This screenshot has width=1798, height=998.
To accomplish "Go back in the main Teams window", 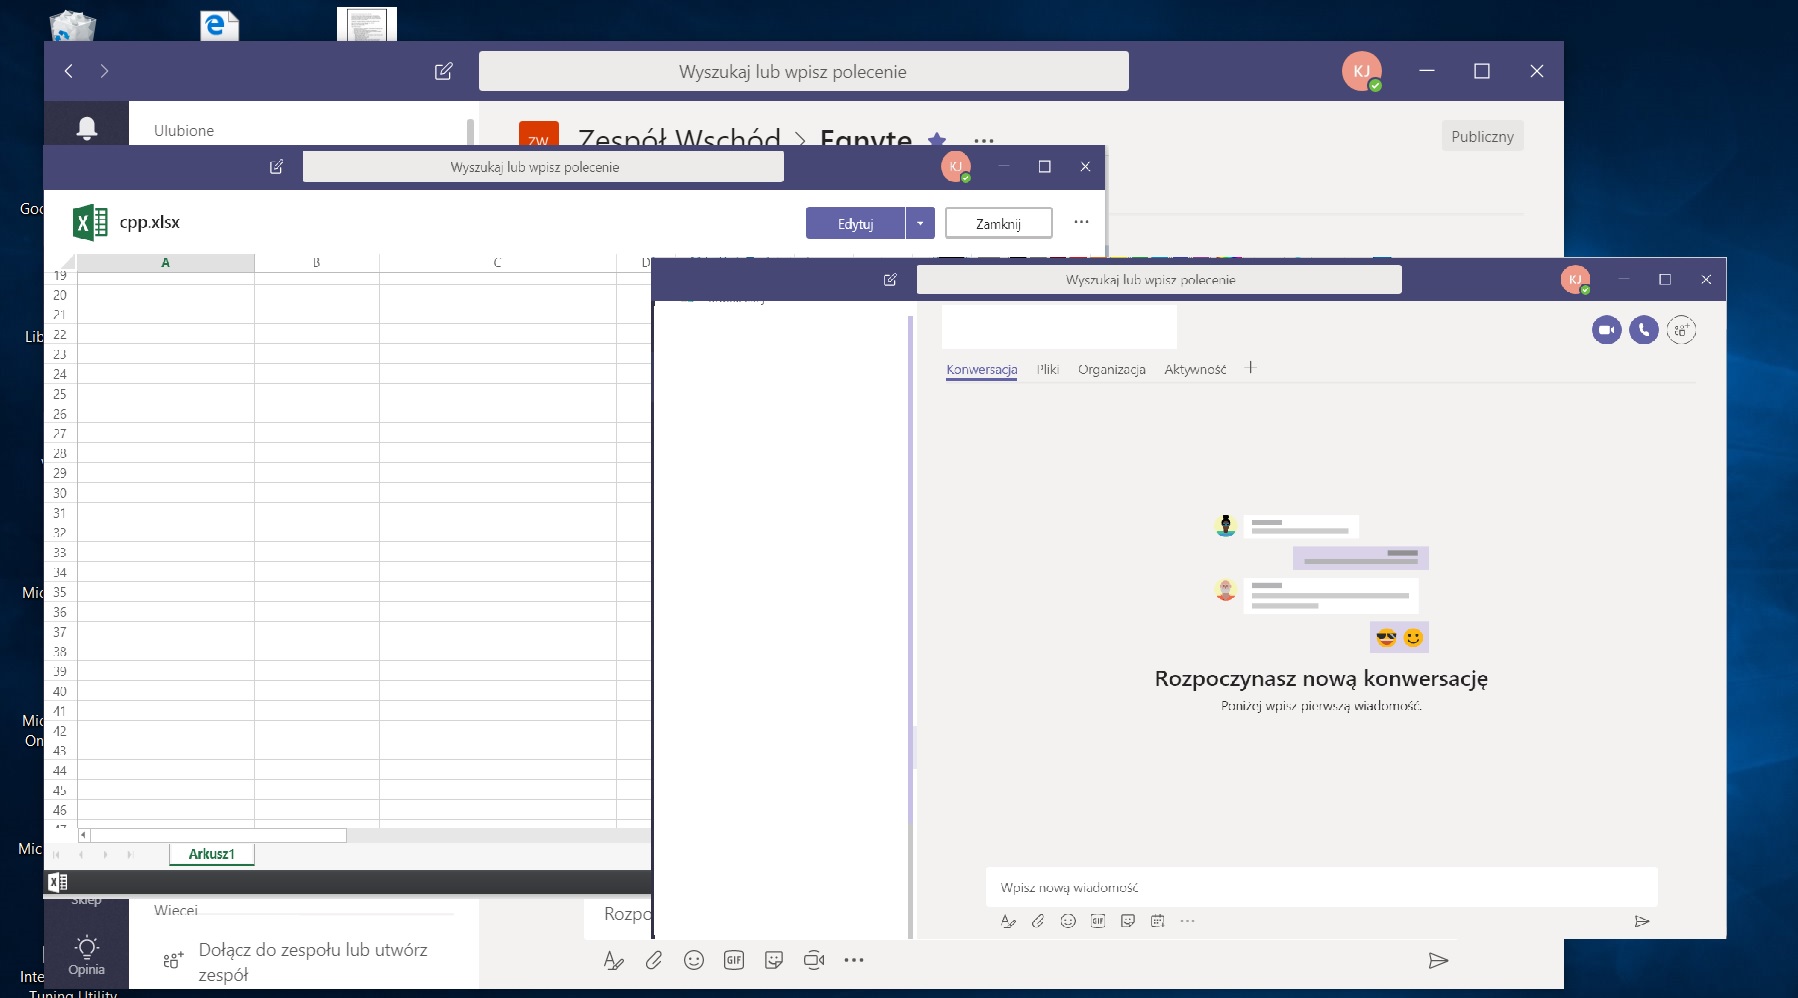I will [68, 71].
